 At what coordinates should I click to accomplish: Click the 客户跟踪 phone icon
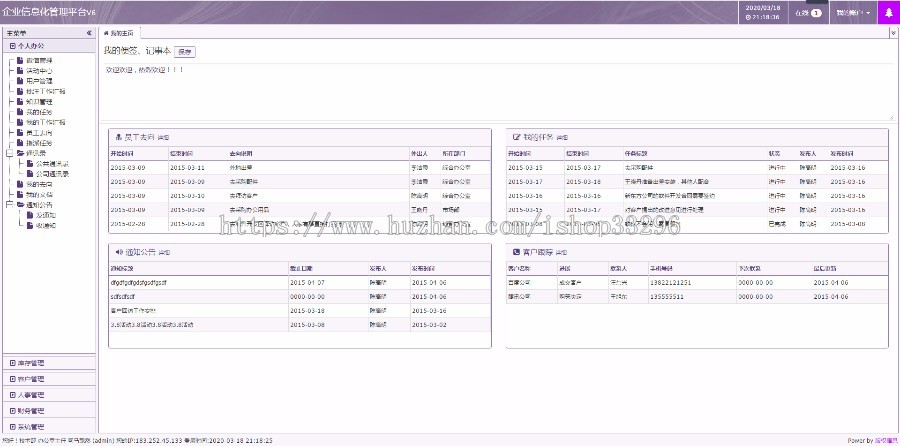(x=516, y=252)
